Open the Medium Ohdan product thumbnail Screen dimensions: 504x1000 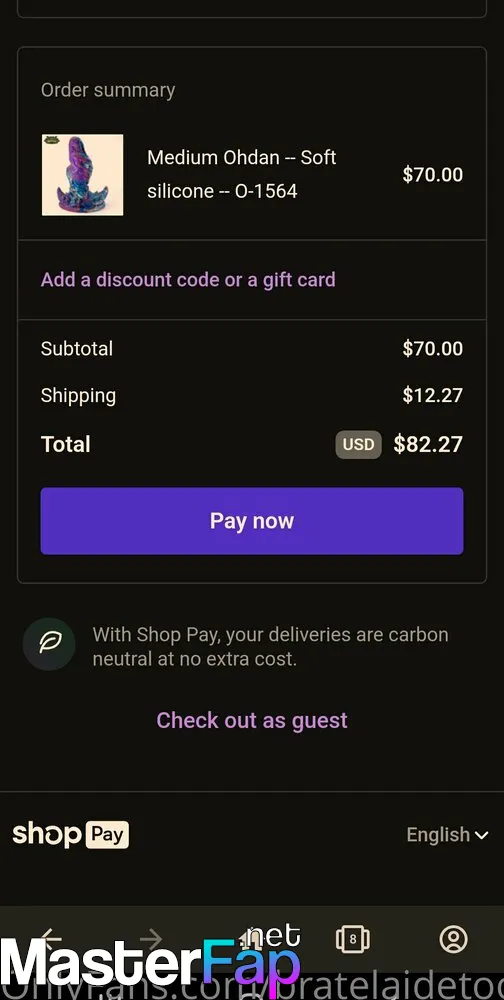[82, 175]
